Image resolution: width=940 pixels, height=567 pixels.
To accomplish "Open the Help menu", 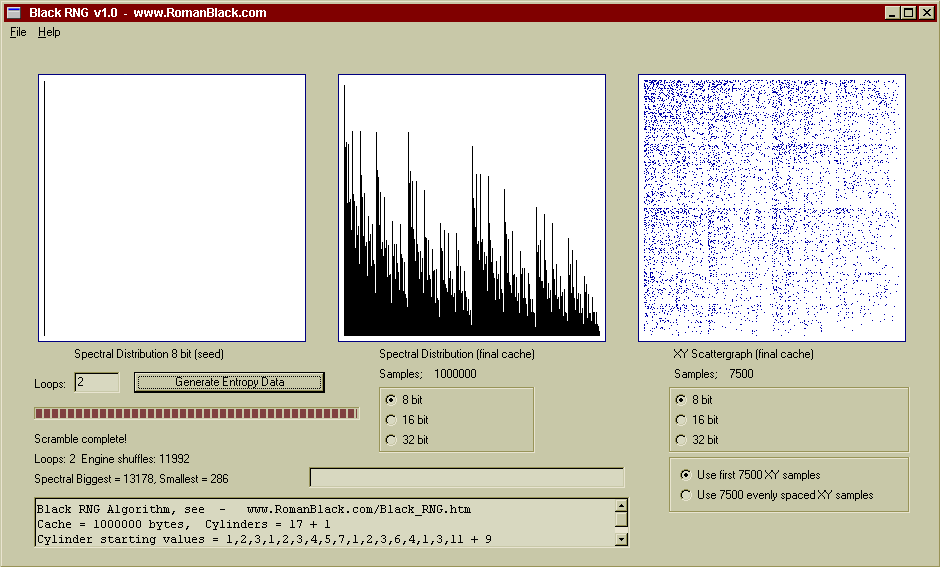I will click(49, 32).
